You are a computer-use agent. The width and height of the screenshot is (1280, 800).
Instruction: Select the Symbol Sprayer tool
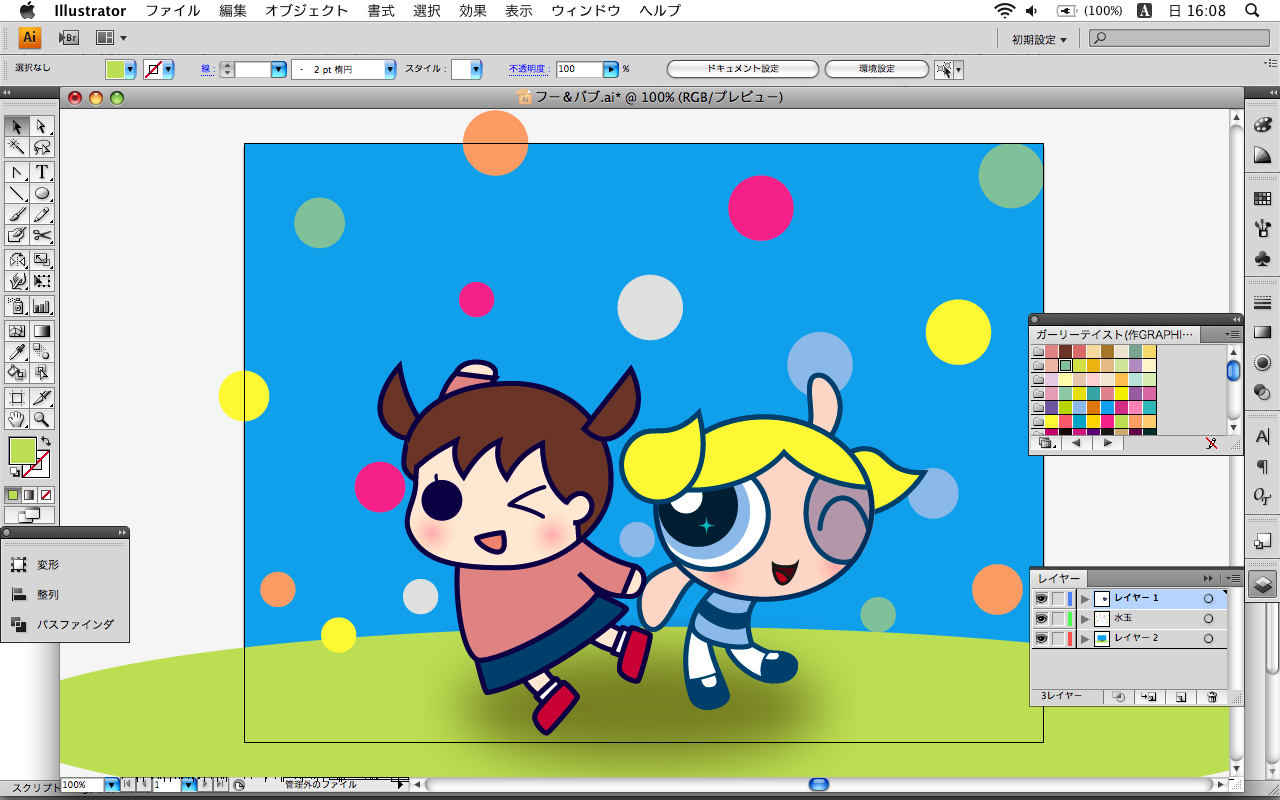[17, 306]
